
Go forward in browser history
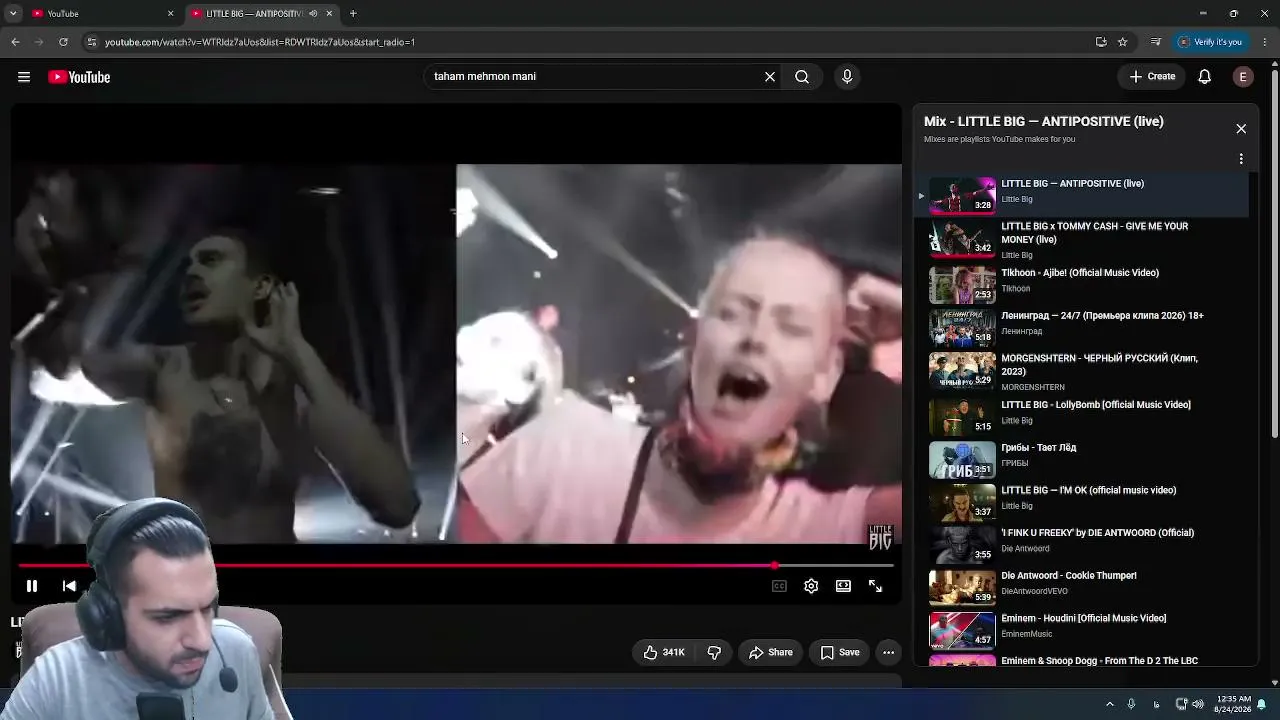(x=39, y=42)
